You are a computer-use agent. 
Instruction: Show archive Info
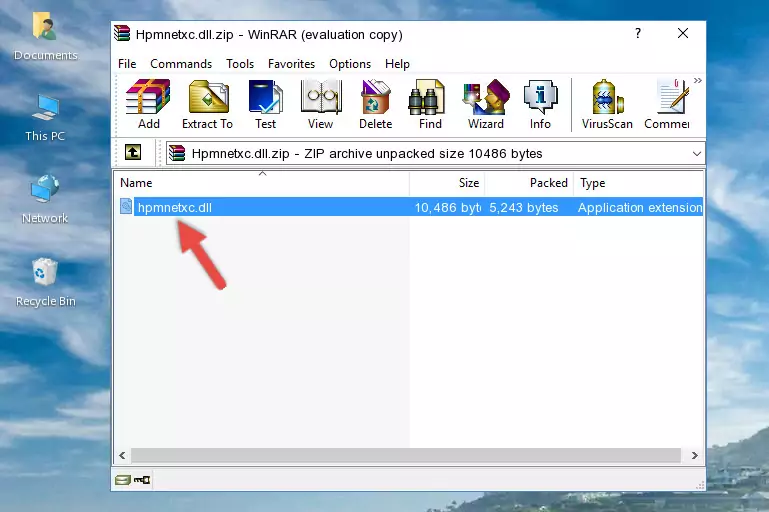[540, 104]
